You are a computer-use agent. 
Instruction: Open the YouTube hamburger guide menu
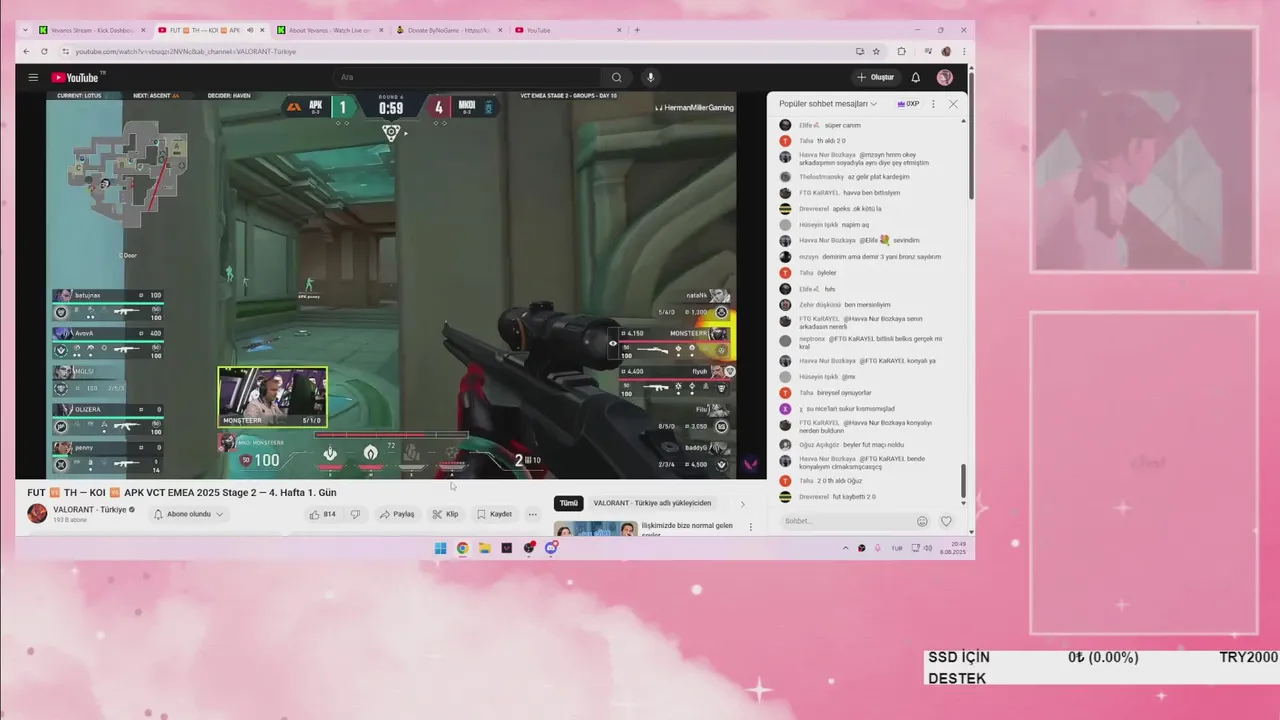[33, 77]
